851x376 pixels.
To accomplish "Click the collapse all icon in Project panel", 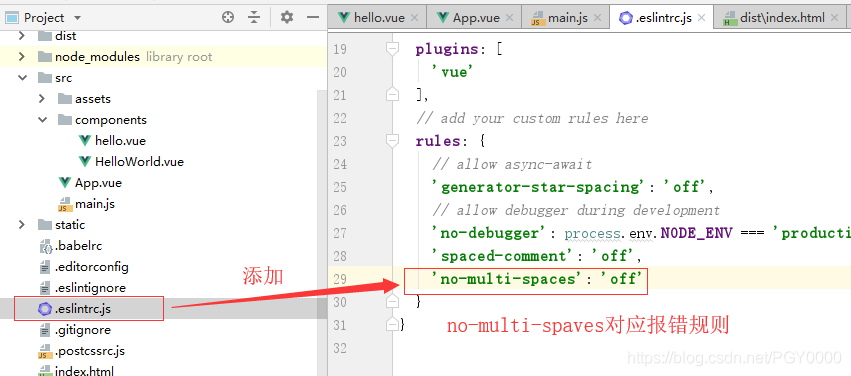I will (254, 17).
